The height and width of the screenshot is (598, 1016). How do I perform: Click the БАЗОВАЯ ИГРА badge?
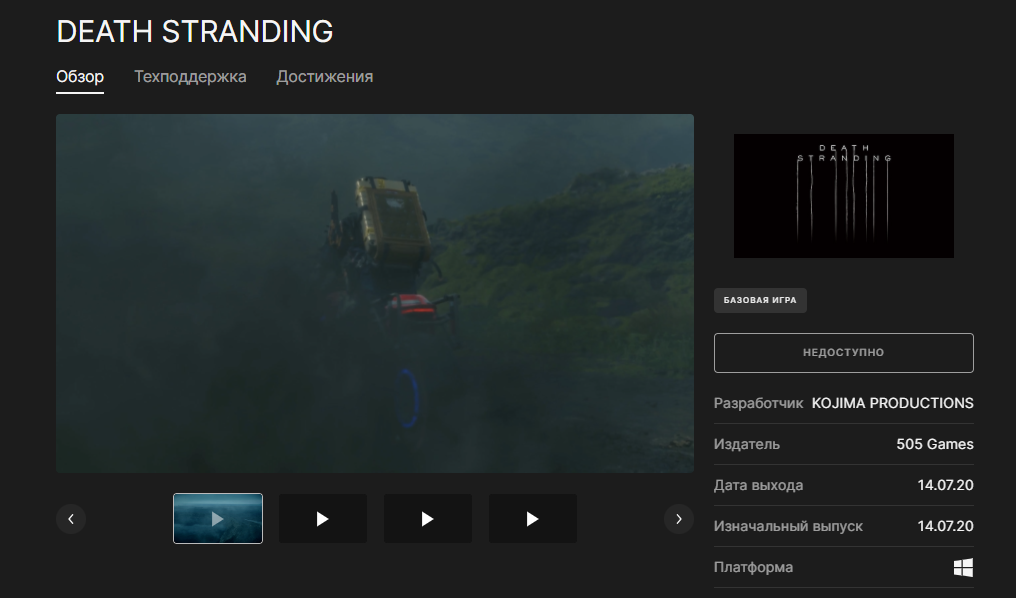coord(760,301)
